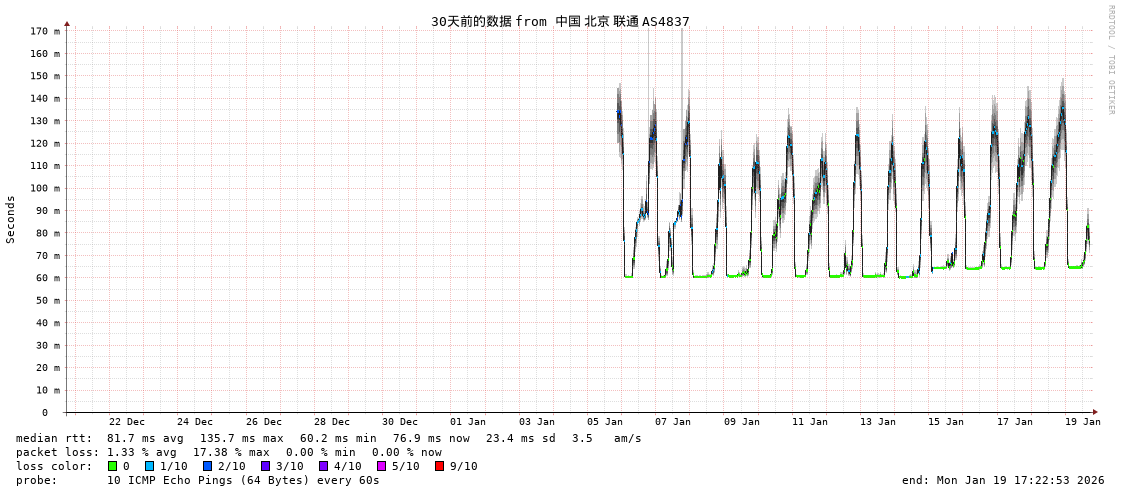Click the 24 Dec x-axis label
This screenshot has width=1121, height=494.
pos(194,422)
